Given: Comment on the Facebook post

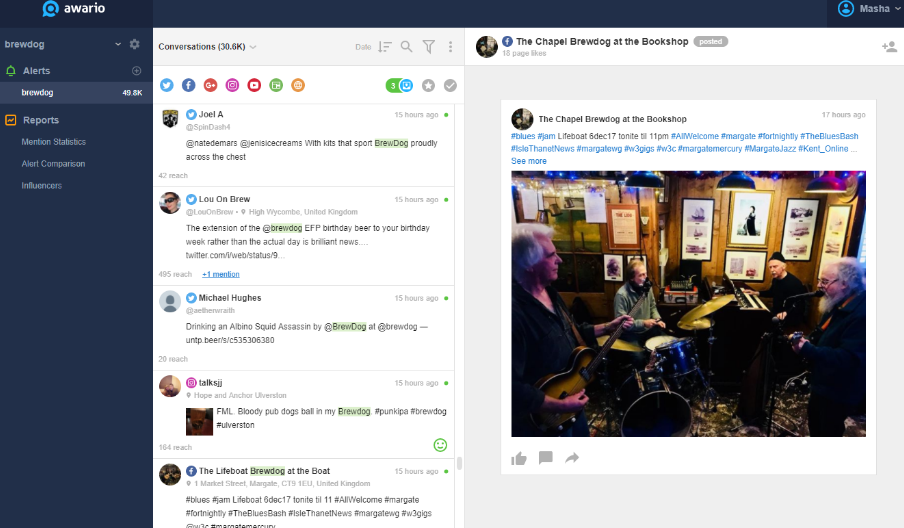Looking at the screenshot, I should (x=545, y=458).
